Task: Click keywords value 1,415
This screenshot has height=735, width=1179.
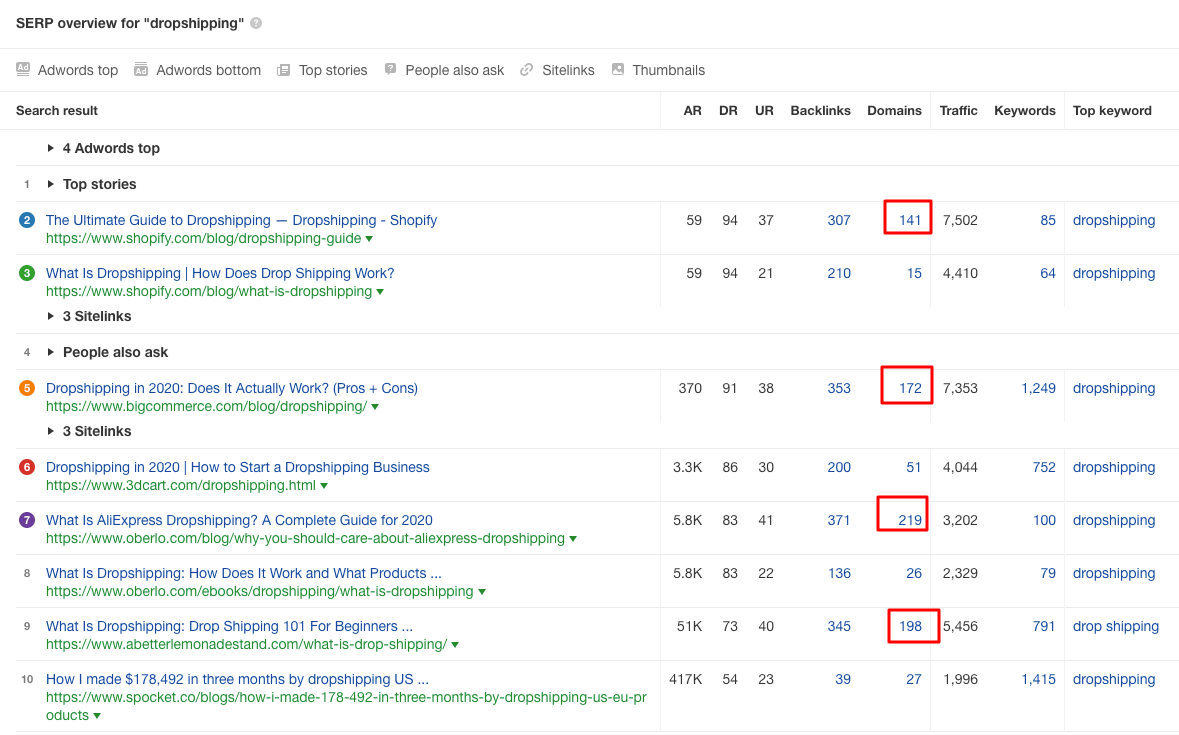Action: [x=1038, y=679]
